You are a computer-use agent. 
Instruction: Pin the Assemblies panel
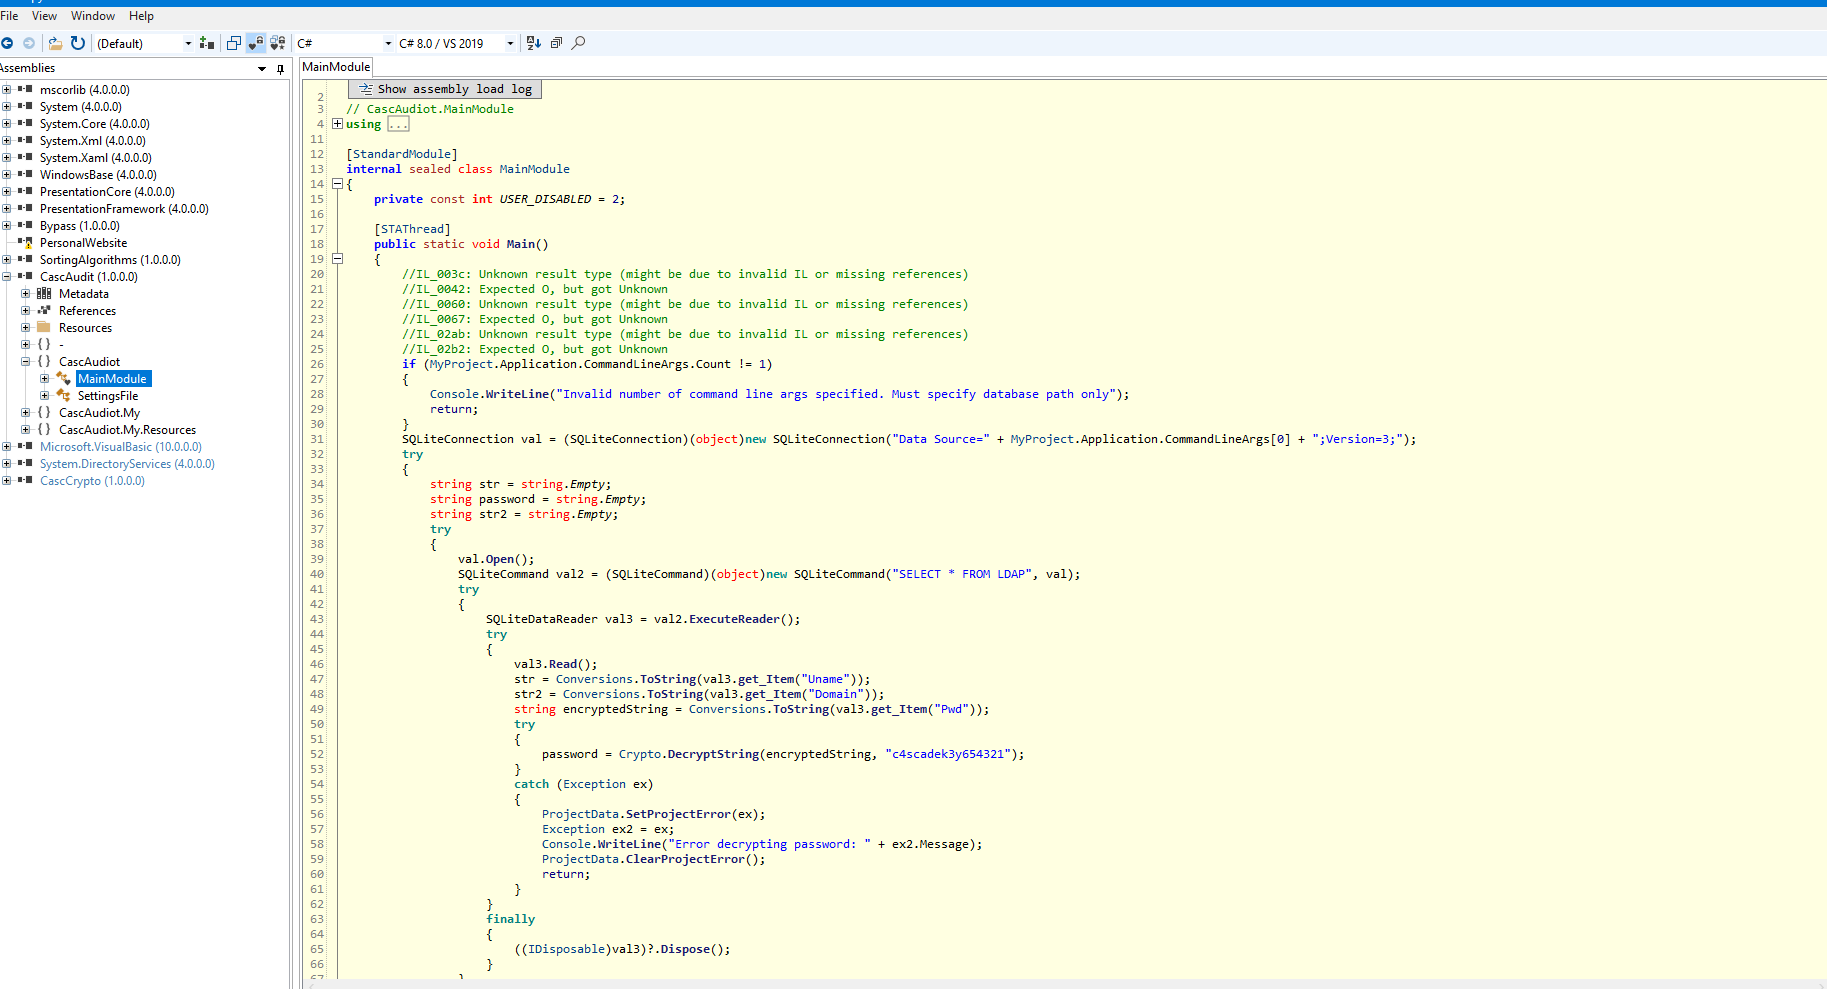pos(280,69)
